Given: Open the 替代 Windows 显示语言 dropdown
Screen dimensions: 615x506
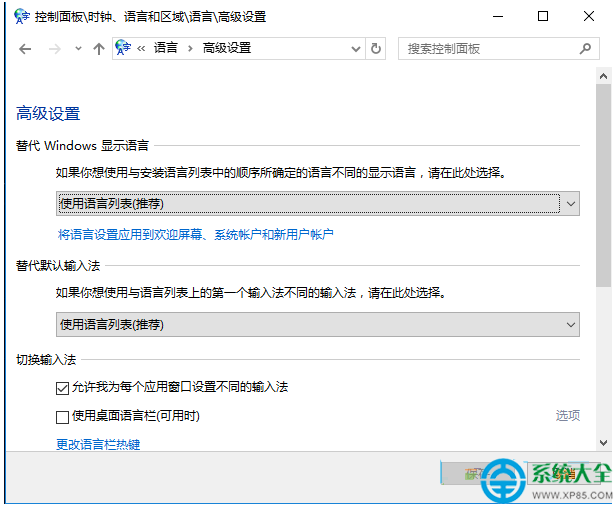Looking at the screenshot, I should (317, 203).
